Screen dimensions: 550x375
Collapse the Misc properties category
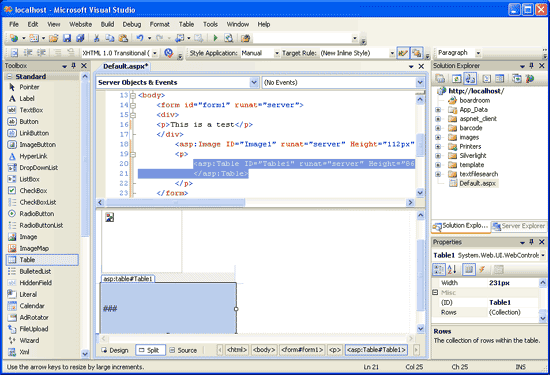click(435, 293)
